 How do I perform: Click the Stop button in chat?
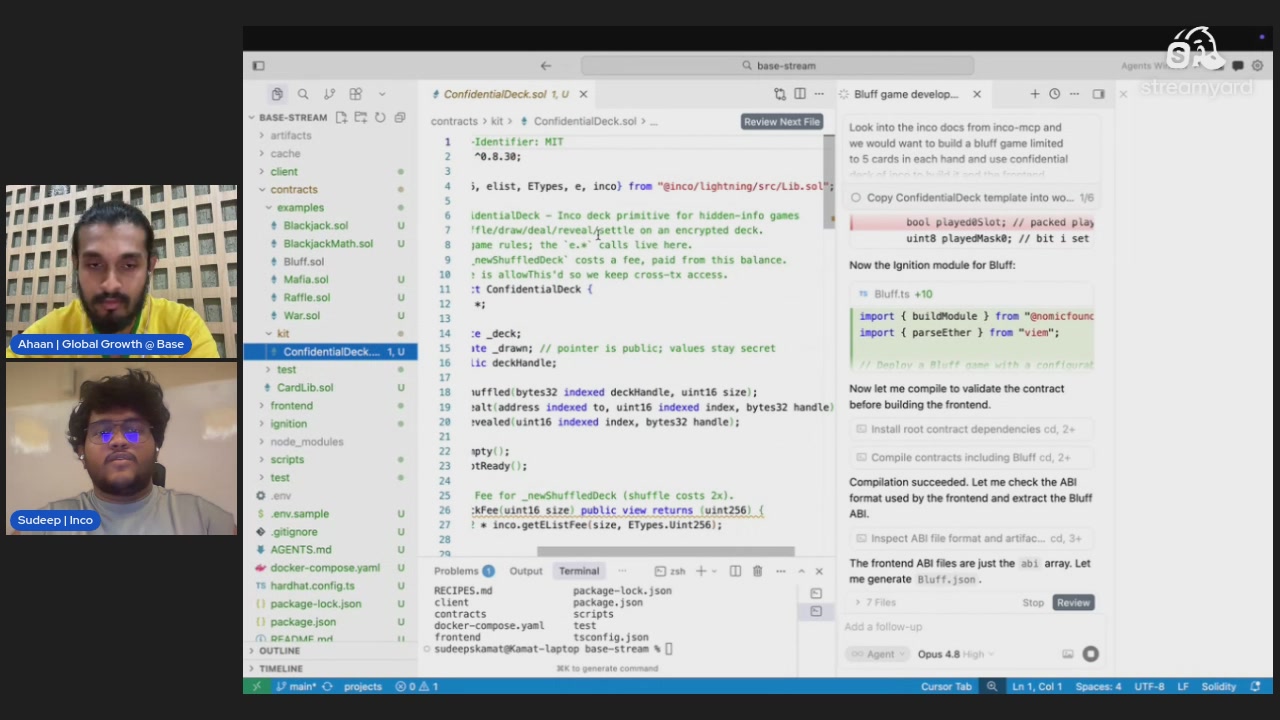1033,602
